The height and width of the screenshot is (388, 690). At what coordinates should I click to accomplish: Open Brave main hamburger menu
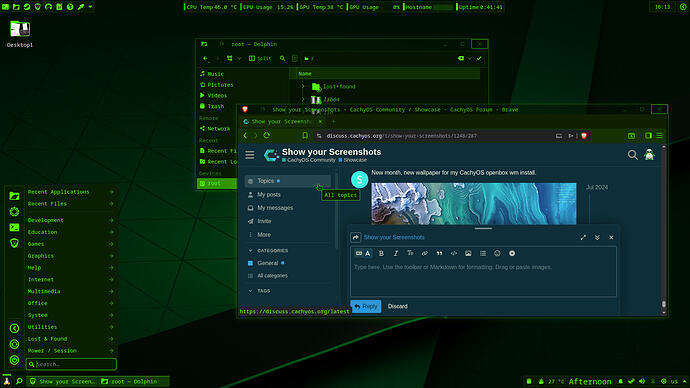[659, 135]
